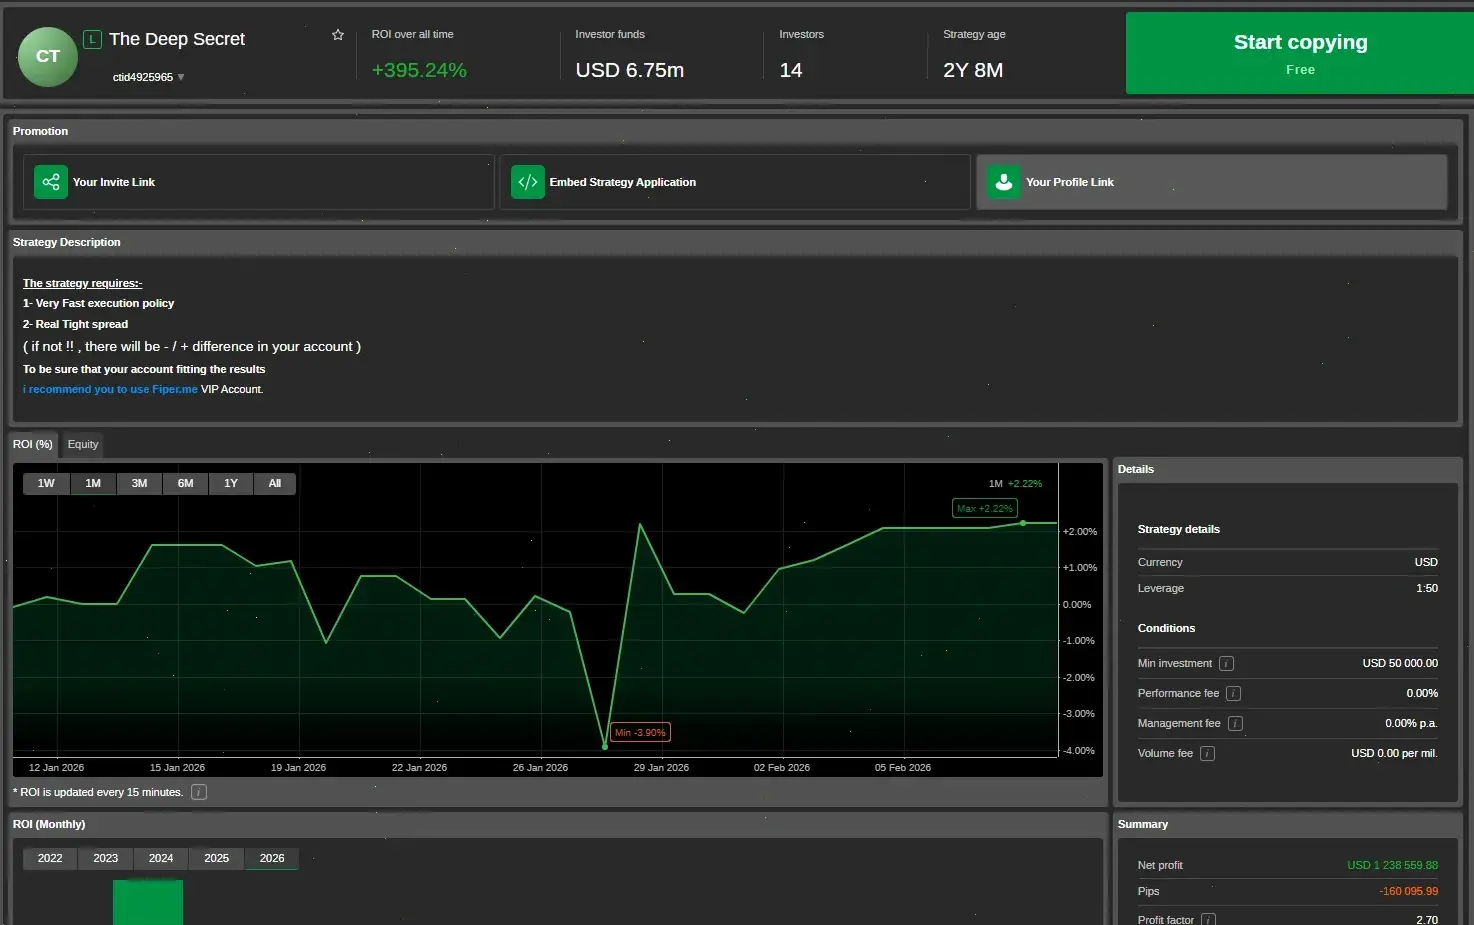Open the Min investment info icon

pos(1227,663)
